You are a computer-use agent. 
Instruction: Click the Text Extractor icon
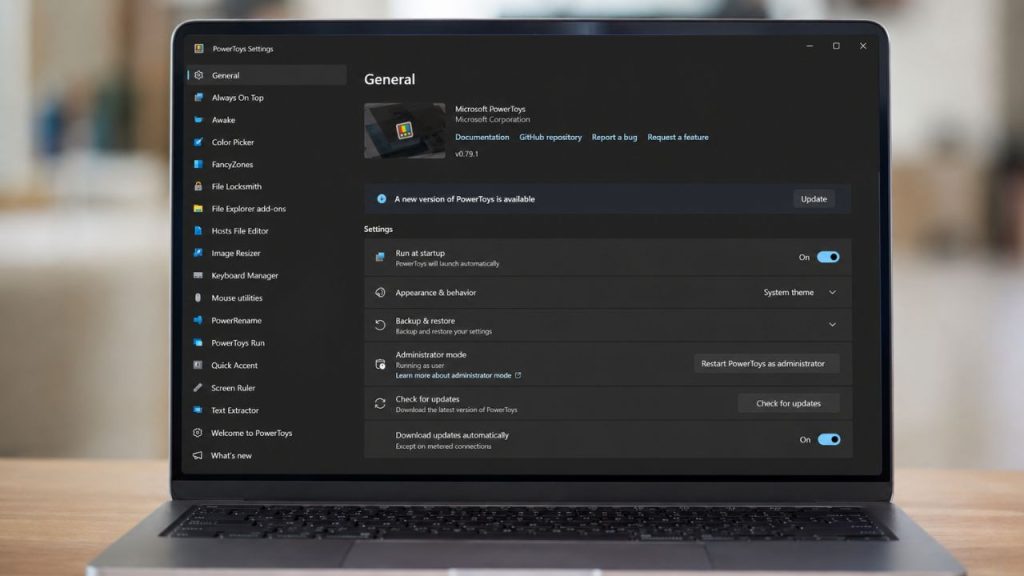(198, 410)
